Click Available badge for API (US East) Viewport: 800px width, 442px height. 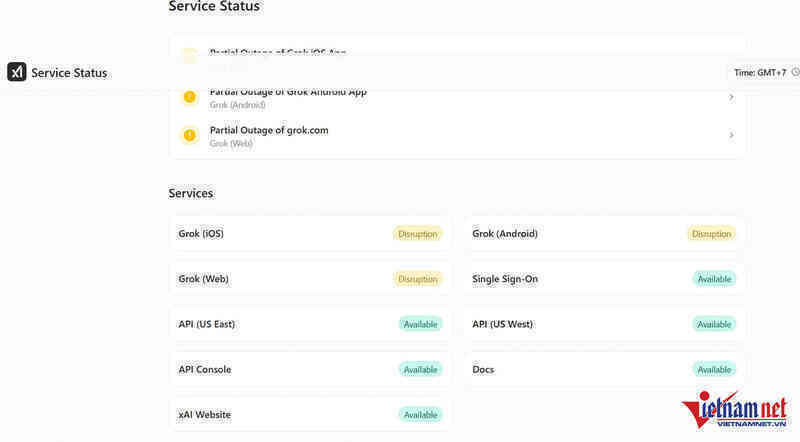pos(420,324)
